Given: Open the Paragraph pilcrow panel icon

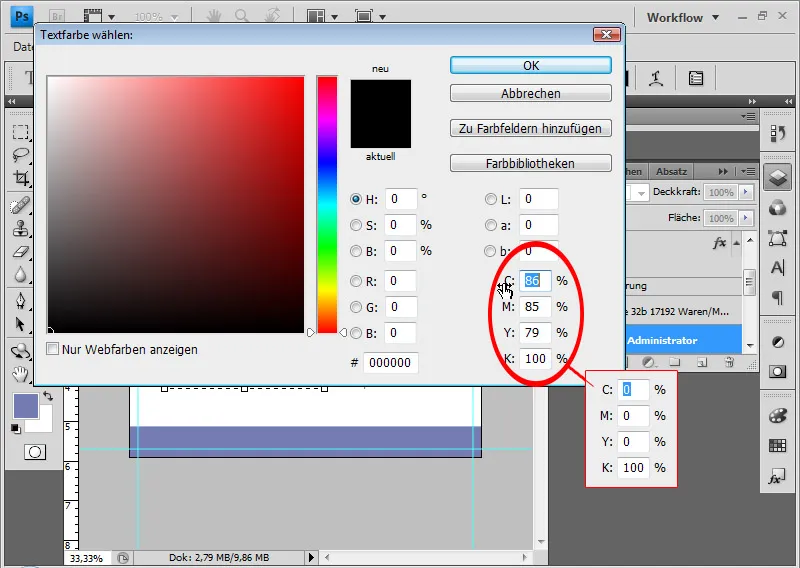Looking at the screenshot, I should tap(778, 297).
